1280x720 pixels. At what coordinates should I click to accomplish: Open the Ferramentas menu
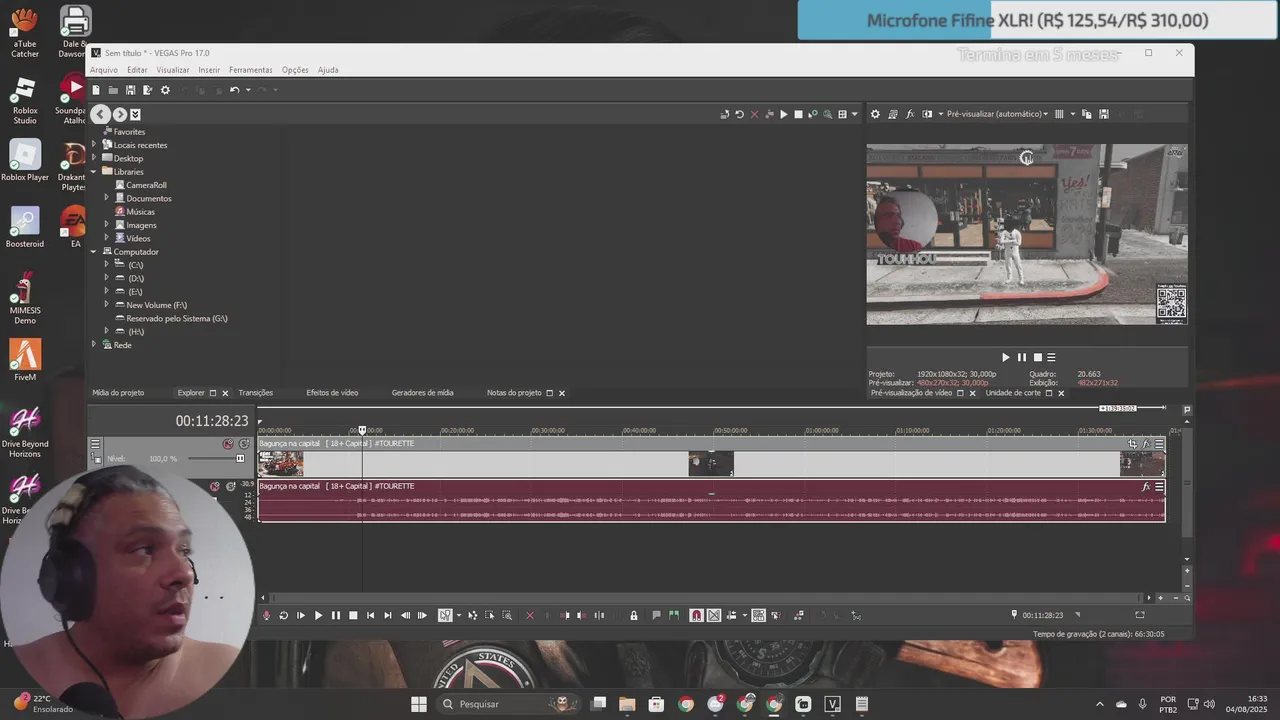pyautogui.click(x=250, y=70)
